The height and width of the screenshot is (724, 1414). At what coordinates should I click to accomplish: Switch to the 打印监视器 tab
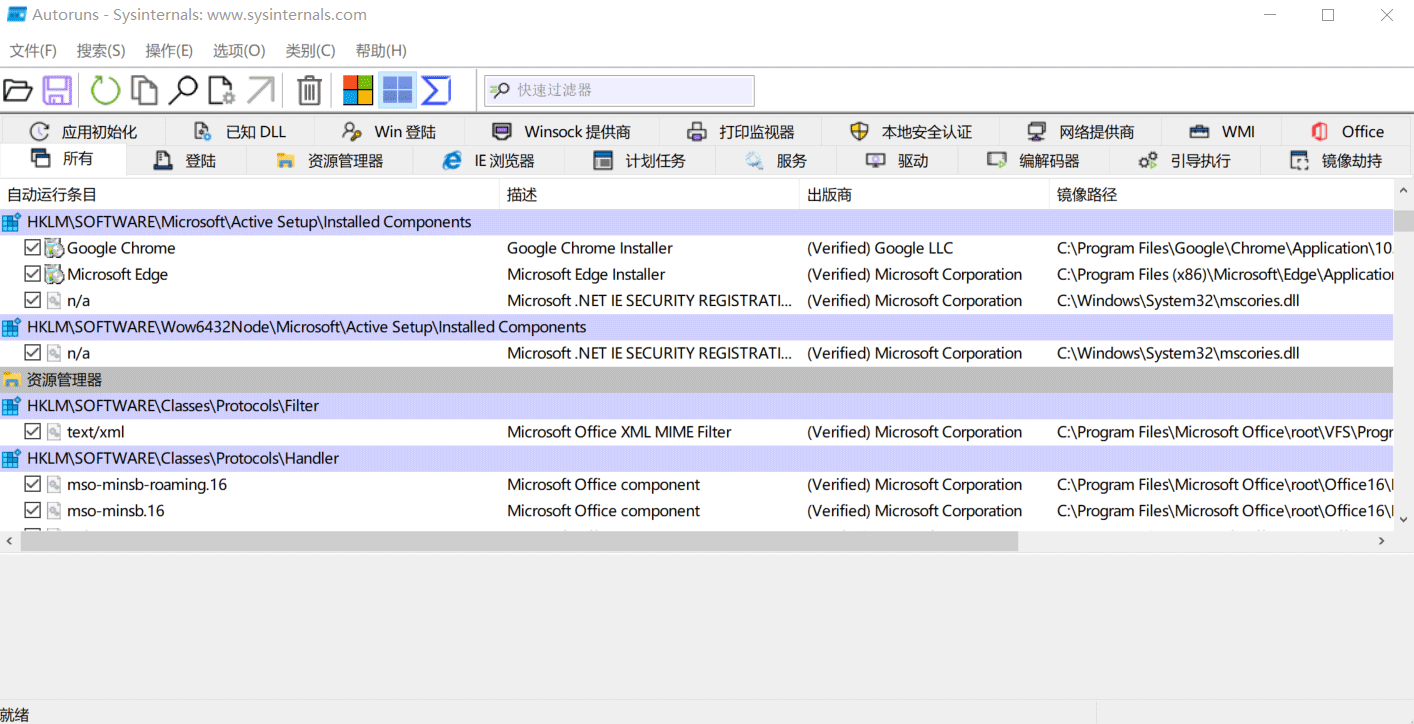pyautogui.click(x=741, y=132)
